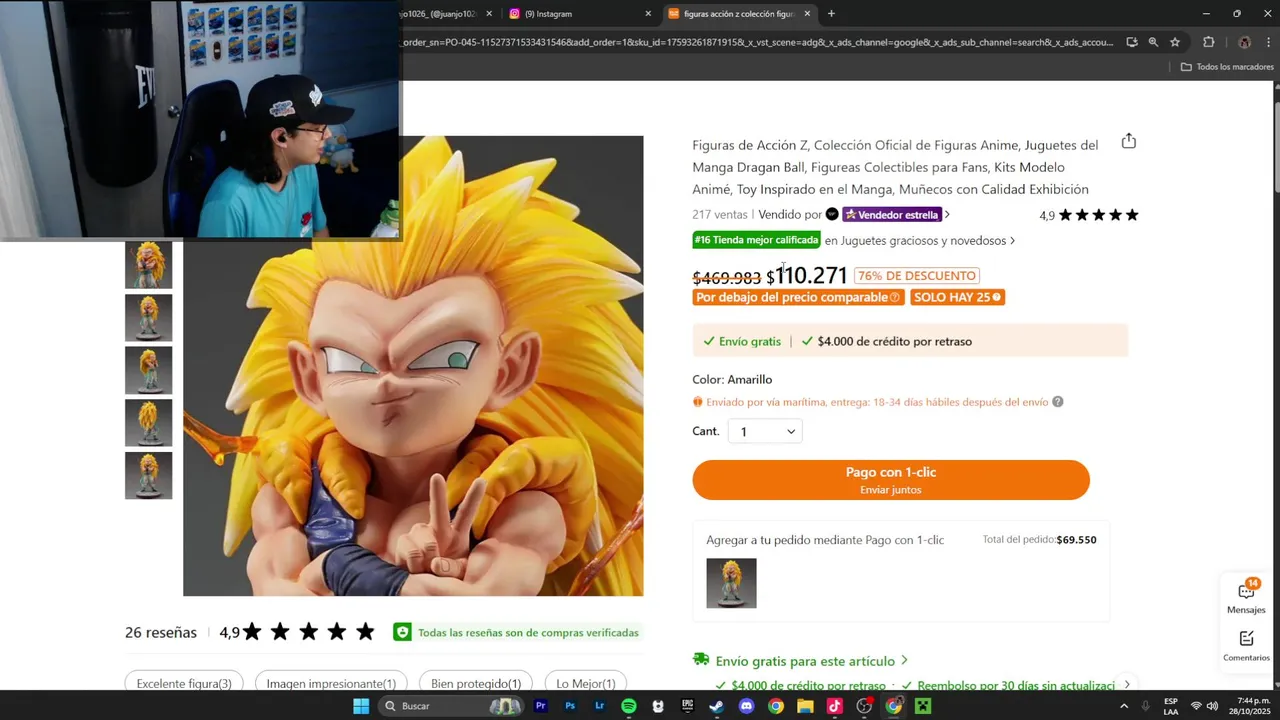The height and width of the screenshot is (720, 1280).
Task: Filter reviews by Lo Mejor(1)
Action: click(x=586, y=683)
